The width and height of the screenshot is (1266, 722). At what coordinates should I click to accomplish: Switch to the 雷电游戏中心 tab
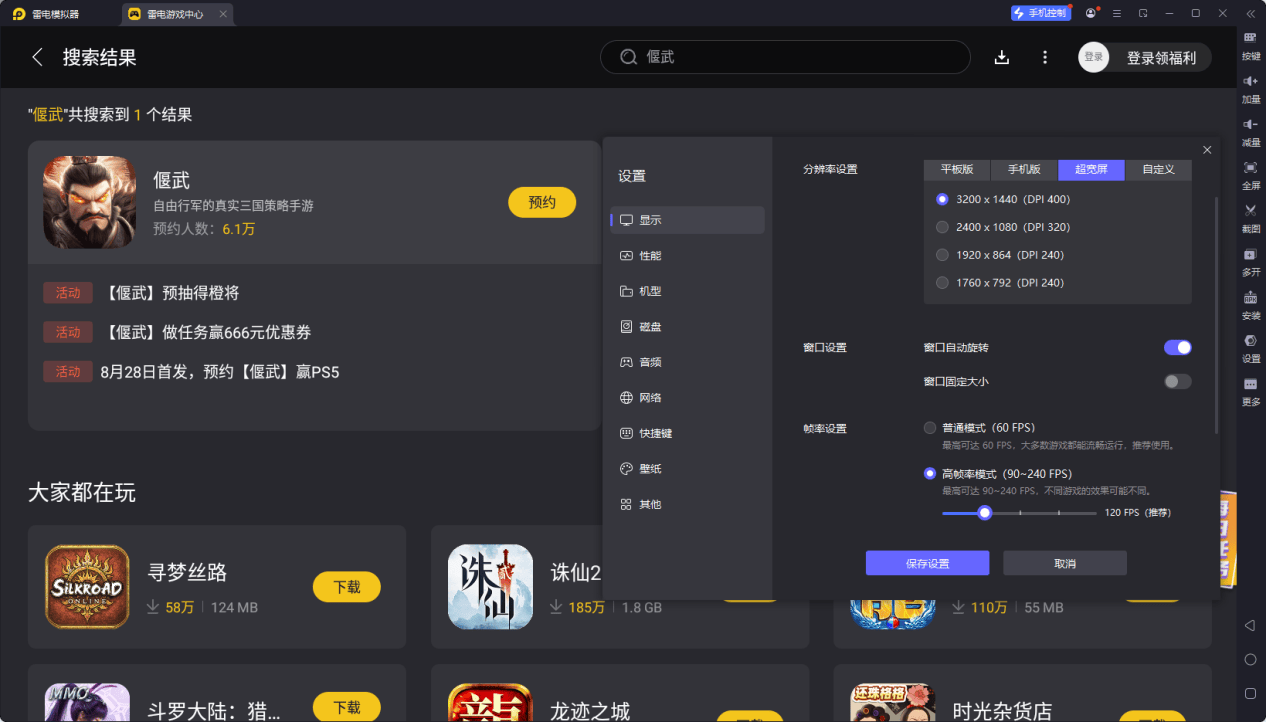point(176,13)
